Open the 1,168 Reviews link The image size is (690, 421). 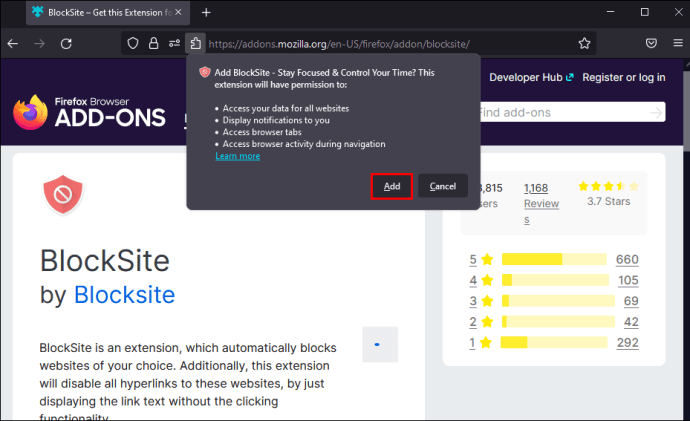pos(541,204)
